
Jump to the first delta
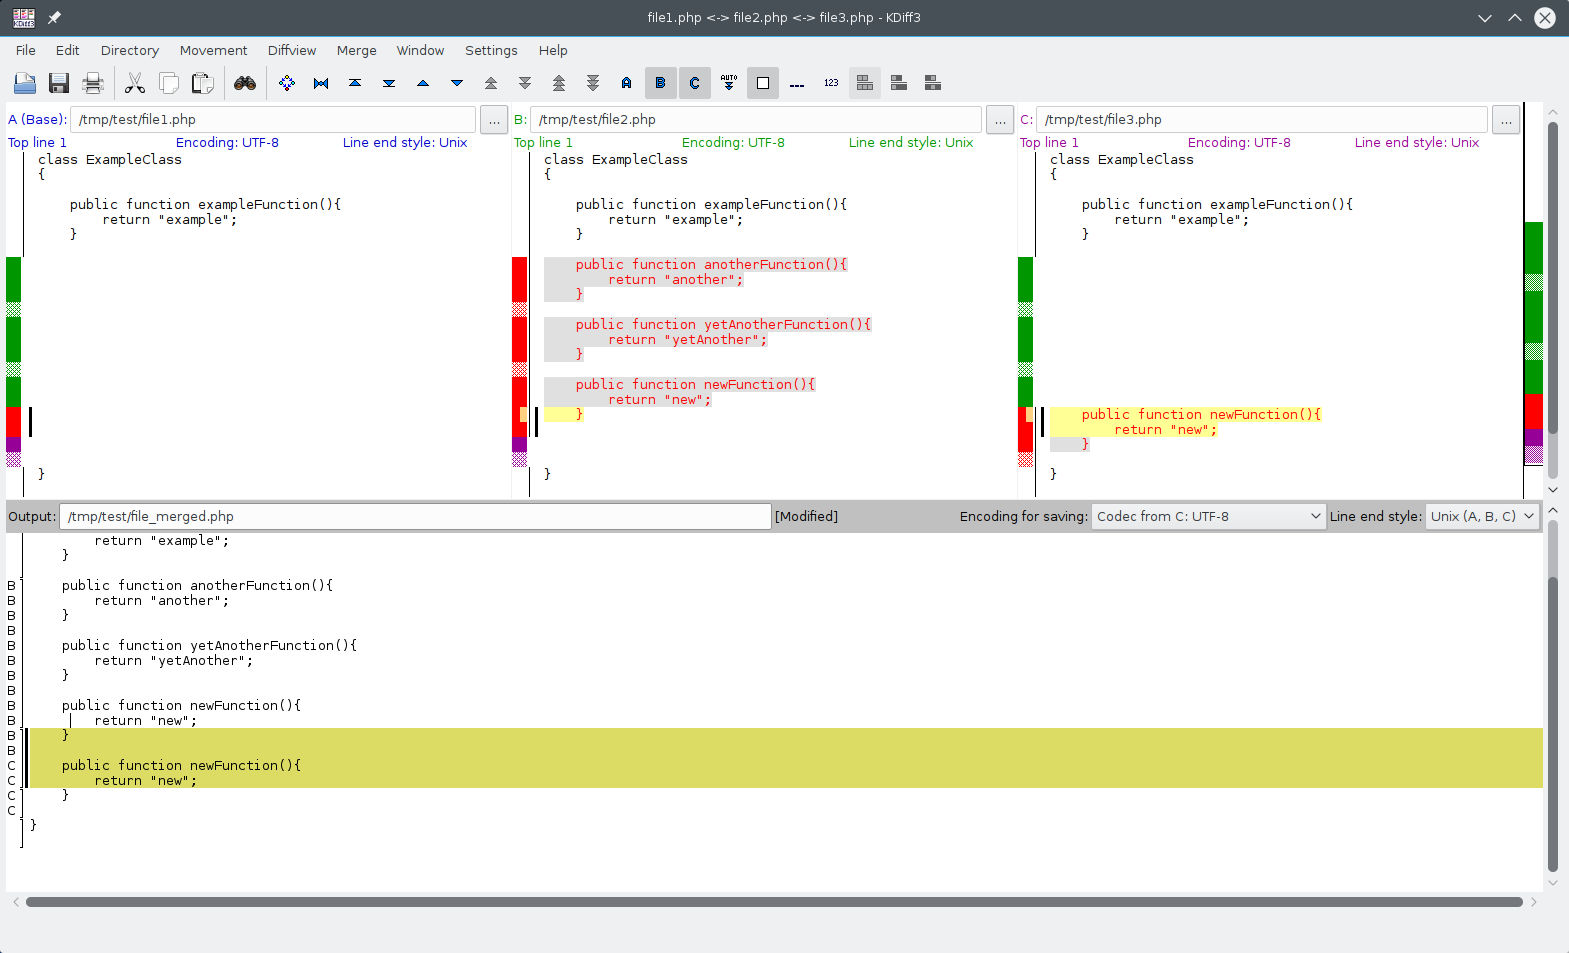click(x=355, y=83)
